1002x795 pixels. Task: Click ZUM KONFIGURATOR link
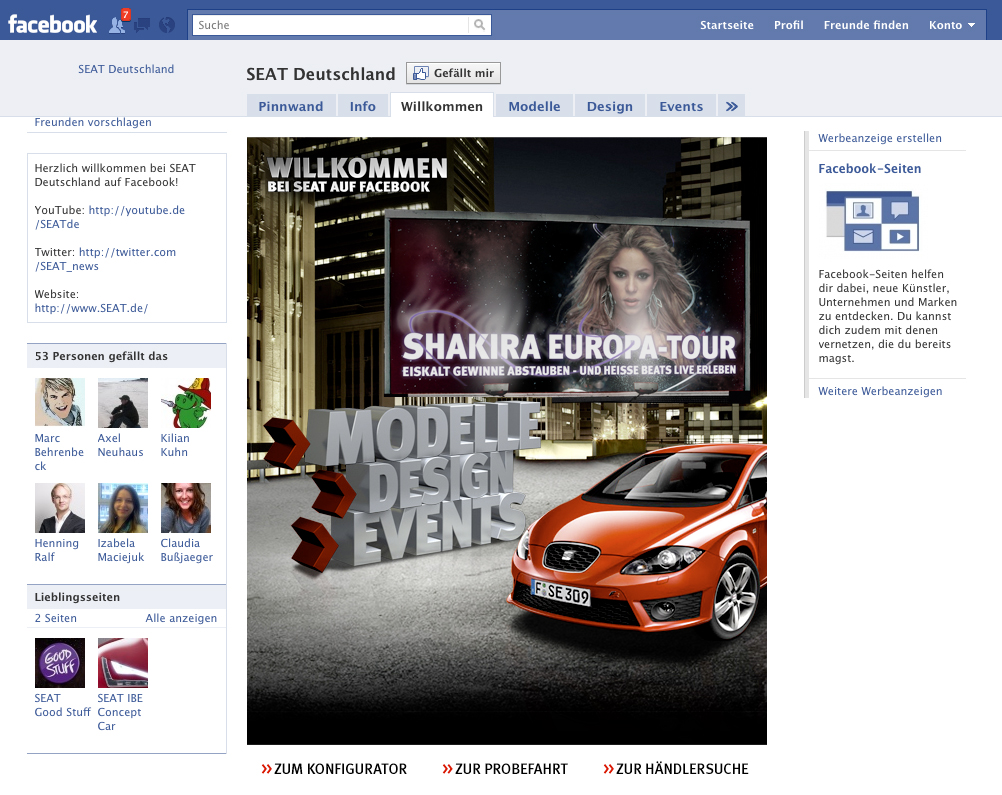[334, 769]
